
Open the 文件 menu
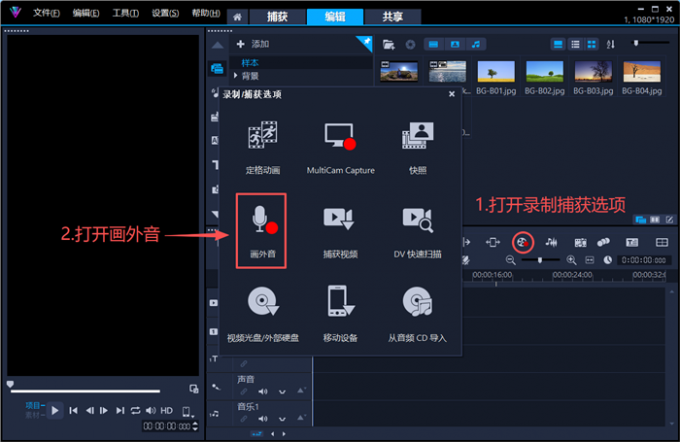coord(46,13)
